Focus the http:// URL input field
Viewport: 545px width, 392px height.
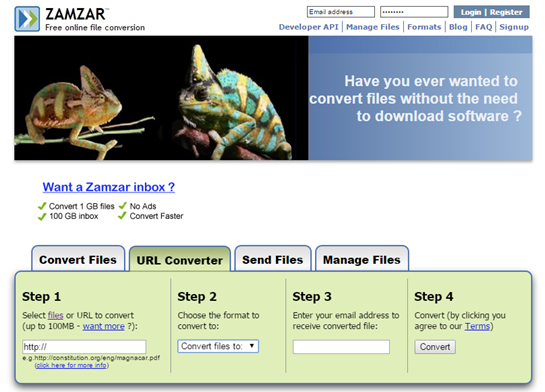pyautogui.click(x=84, y=346)
